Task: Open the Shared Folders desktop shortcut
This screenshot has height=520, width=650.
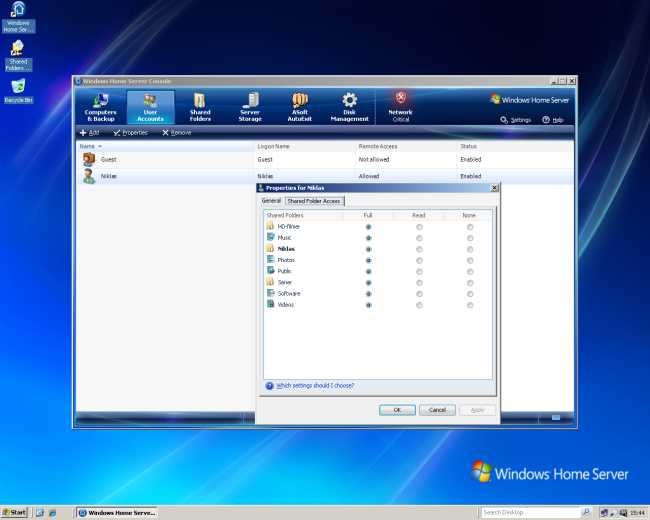Action: (x=18, y=56)
